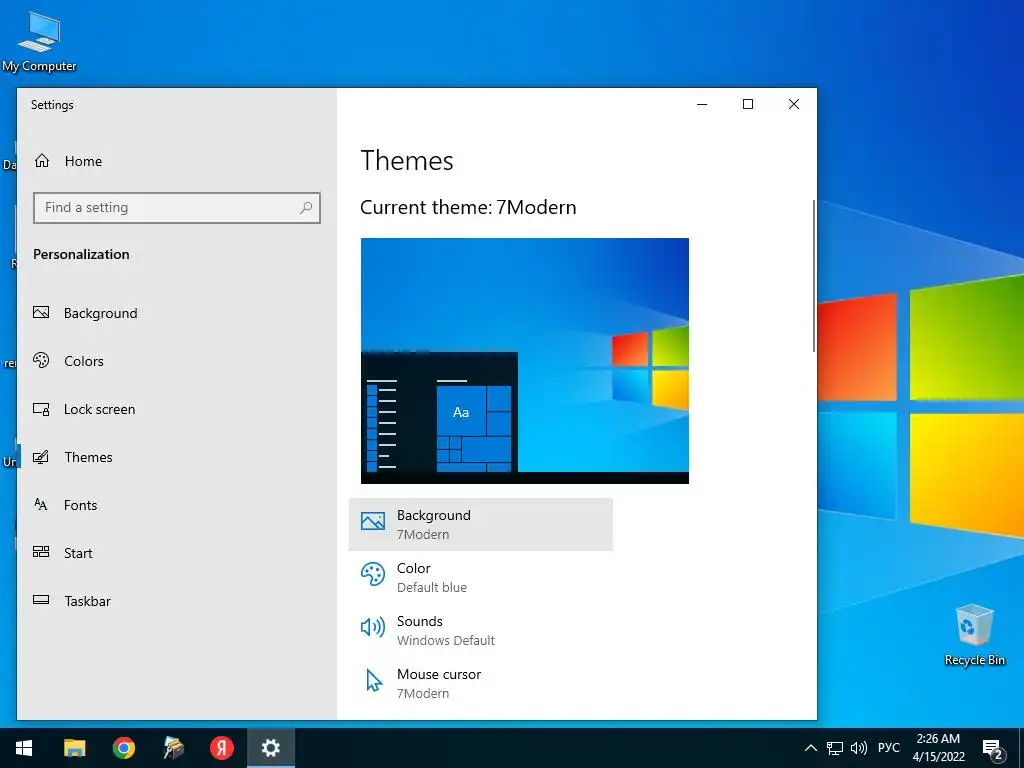Click the Background picture icon in sidebar

pos(41,313)
